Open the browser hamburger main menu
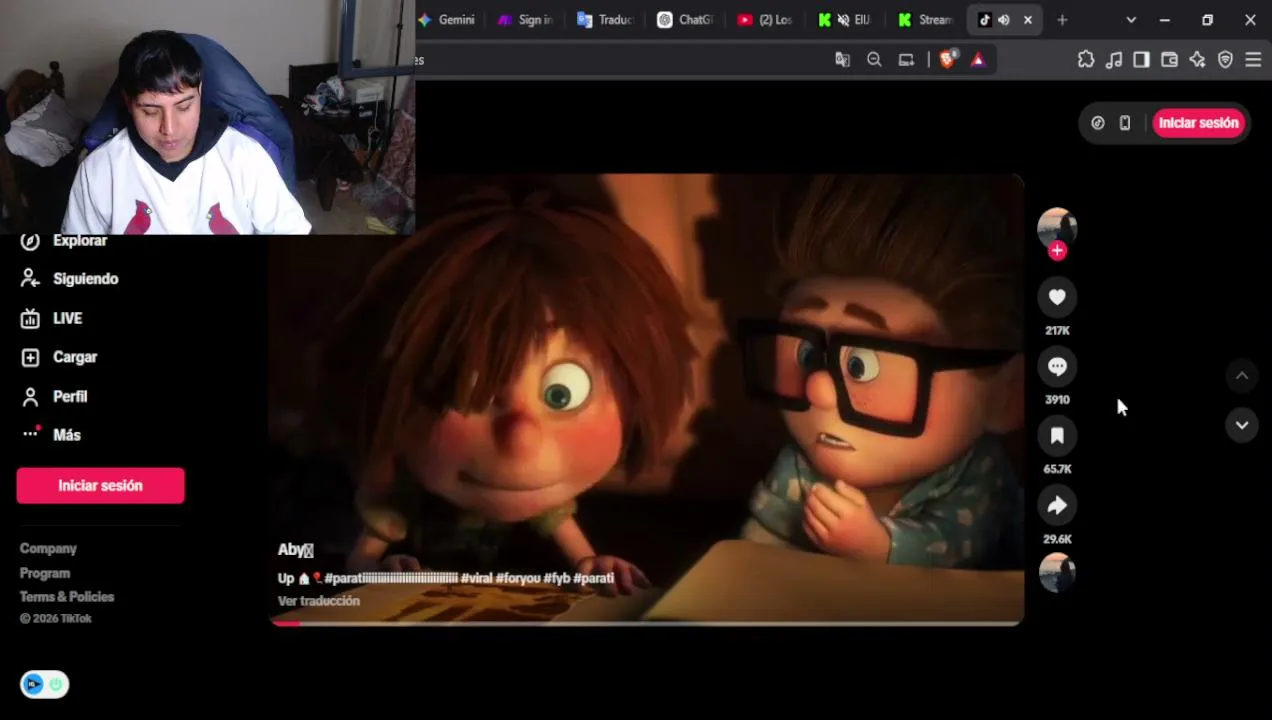 coord(1253,60)
